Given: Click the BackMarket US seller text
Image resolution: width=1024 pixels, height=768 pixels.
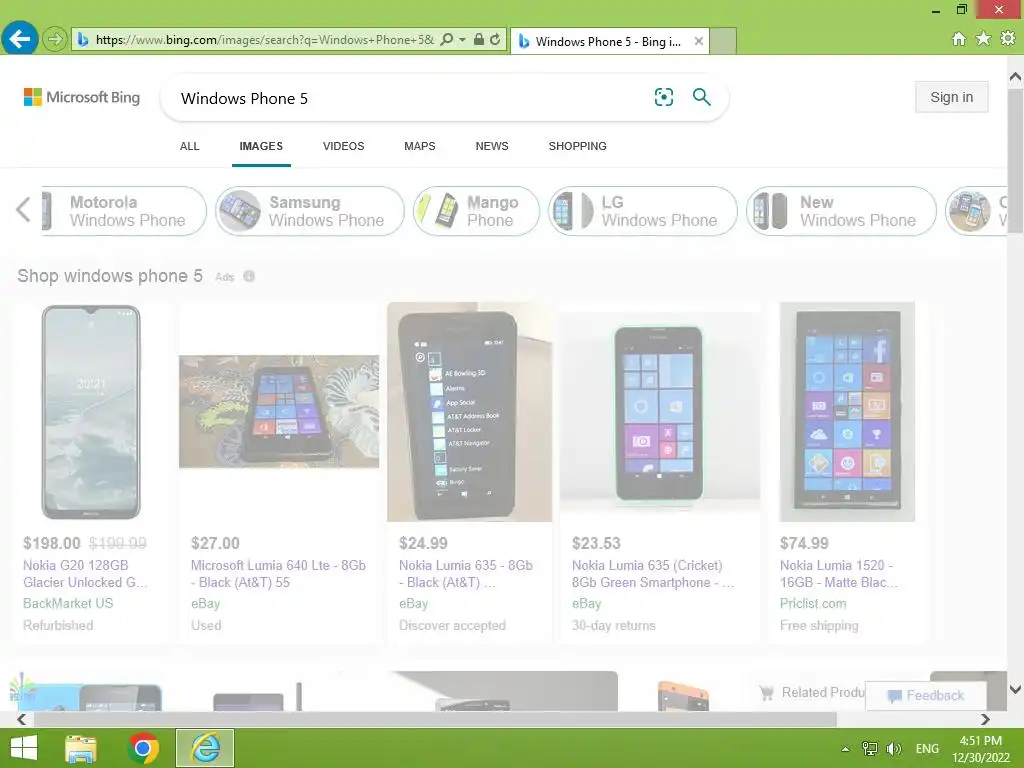Looking at the screenshot, I should click(x=68, y=603).
